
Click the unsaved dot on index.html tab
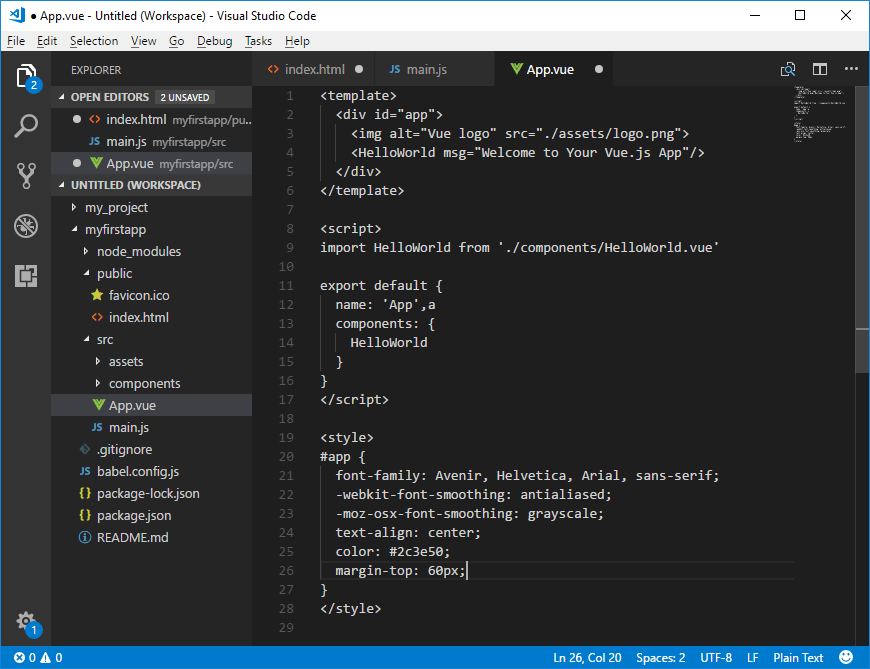359,69
